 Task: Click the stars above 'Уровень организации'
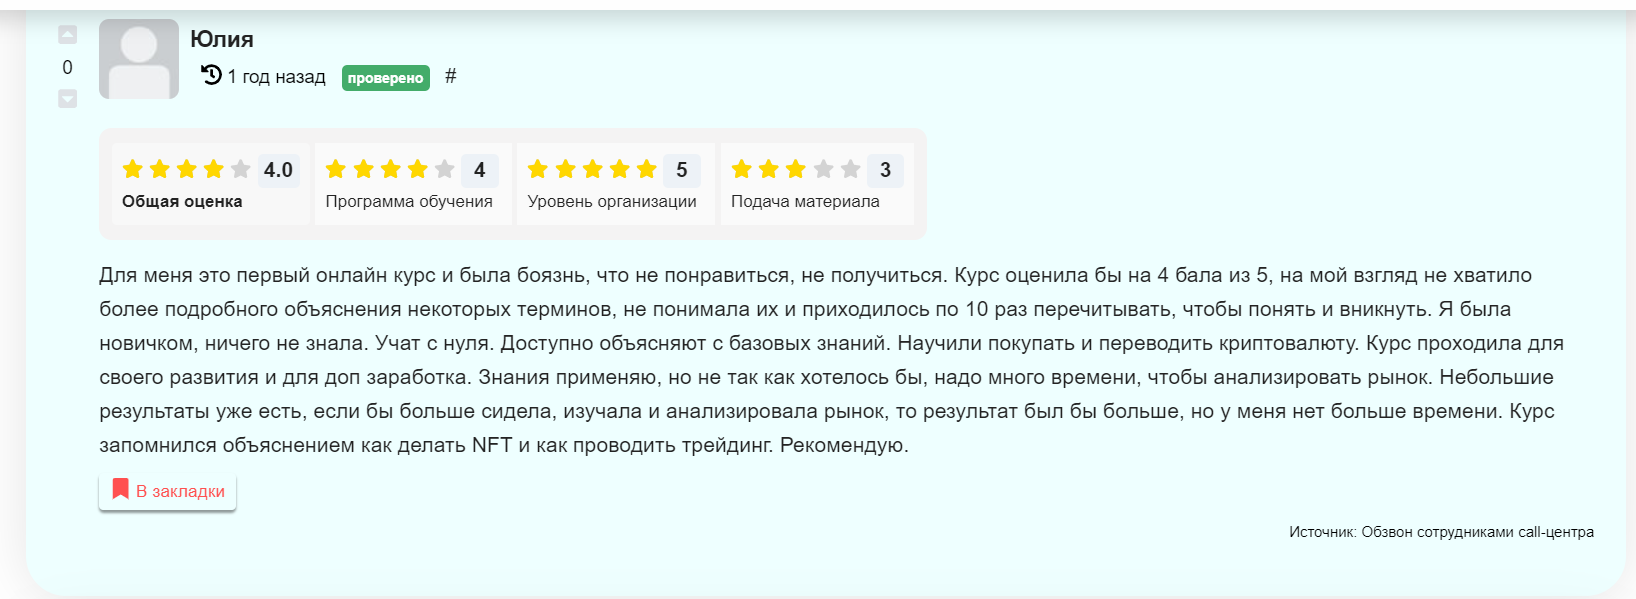coord(592,169)
